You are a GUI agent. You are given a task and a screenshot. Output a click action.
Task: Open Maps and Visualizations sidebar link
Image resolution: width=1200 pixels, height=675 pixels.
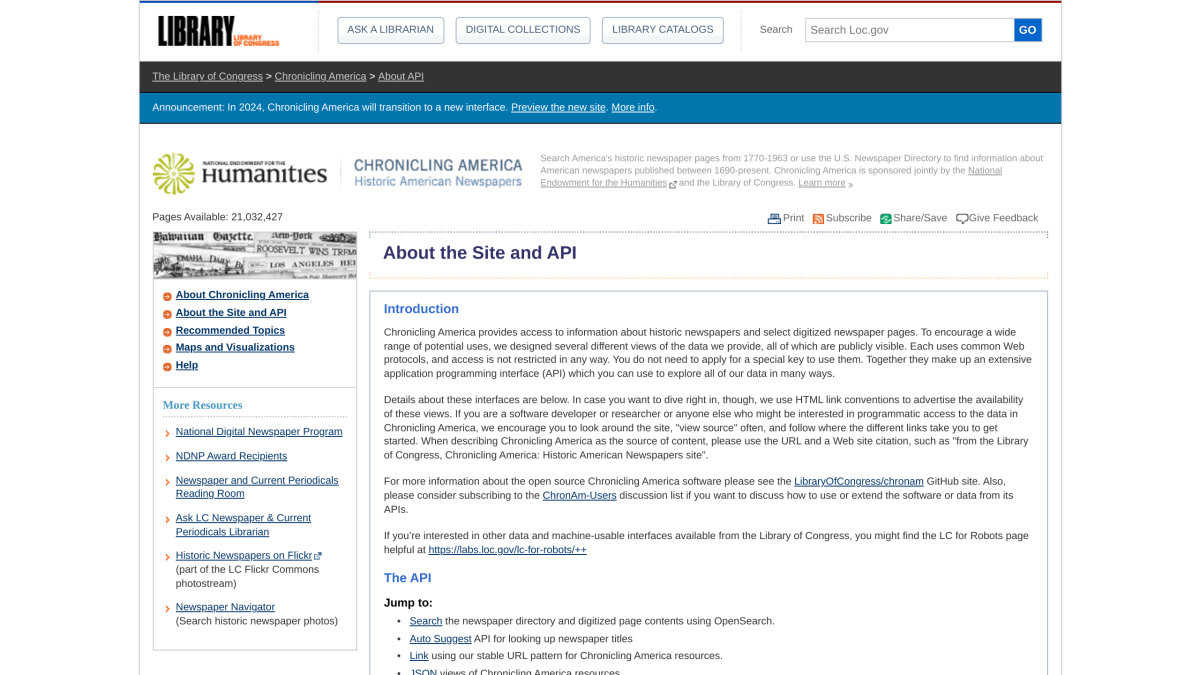[x=235, y=347]
